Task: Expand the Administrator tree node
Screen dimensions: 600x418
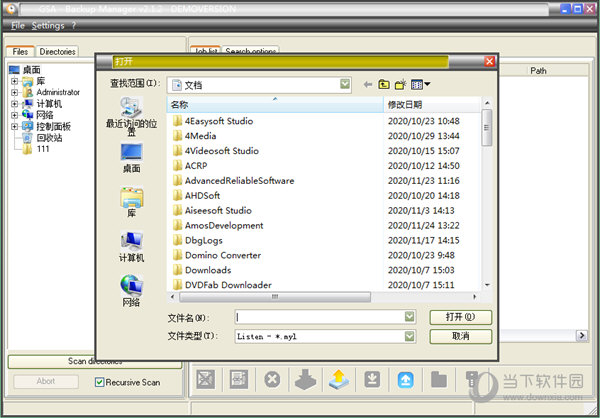Action: click(14, 92)
